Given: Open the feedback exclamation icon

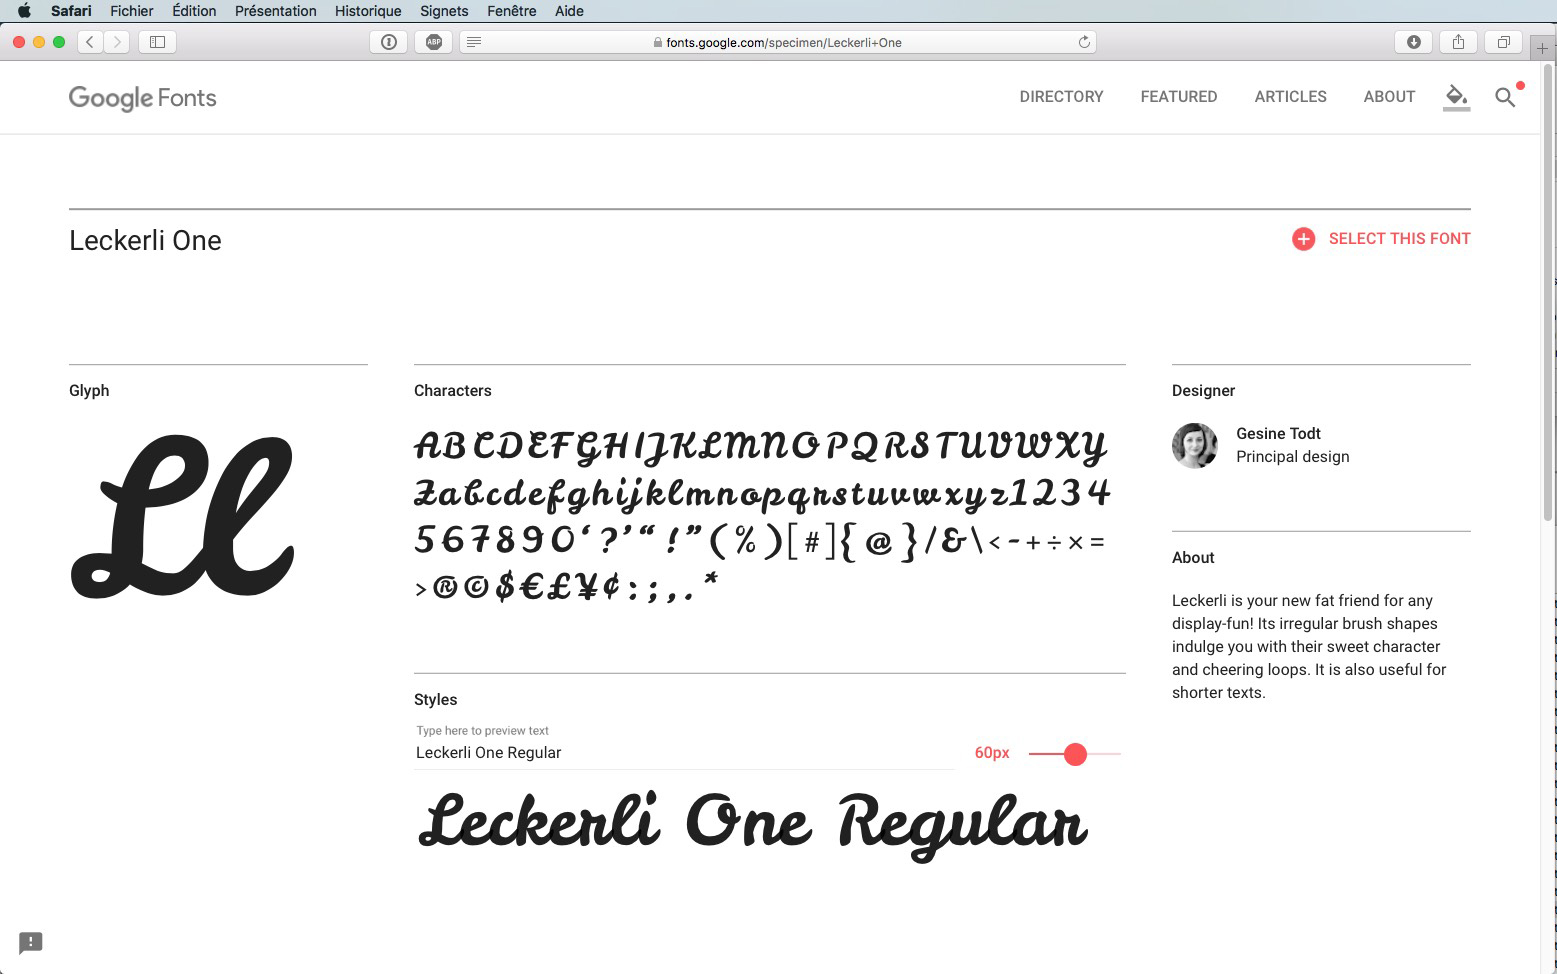Looking at the screenshot, I should (31, 943).
